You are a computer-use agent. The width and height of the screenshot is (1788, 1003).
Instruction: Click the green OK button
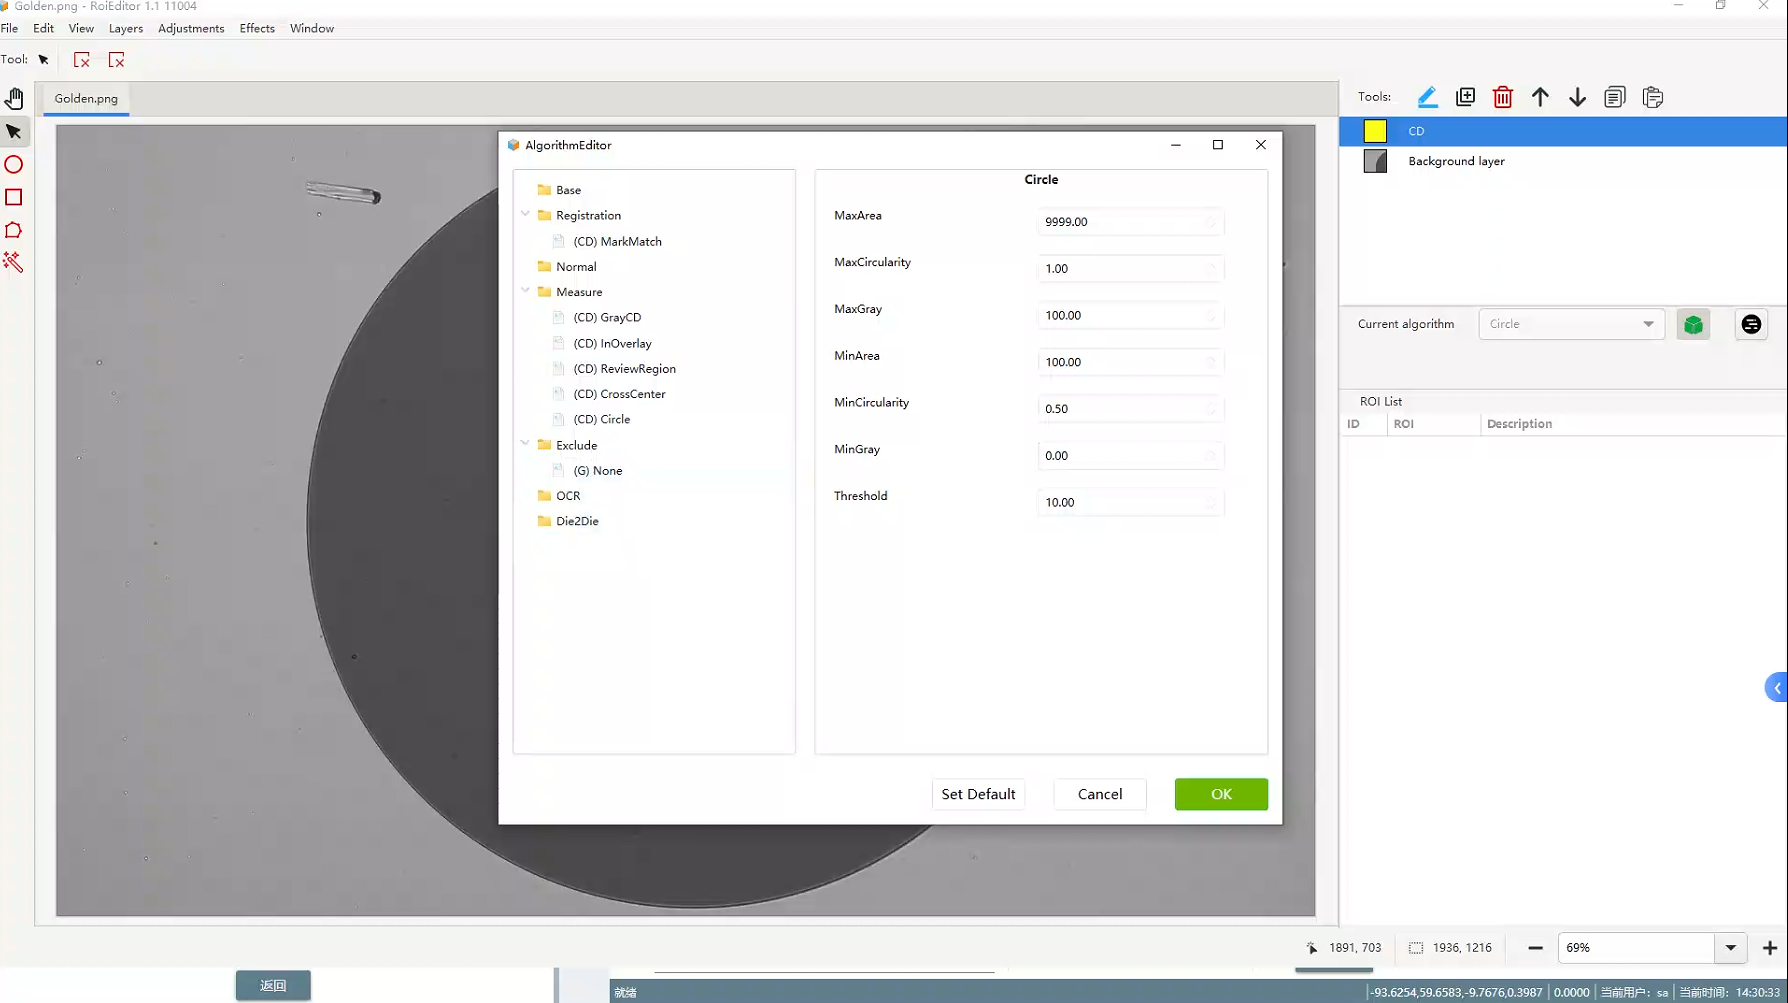[x=1221, y=794]
